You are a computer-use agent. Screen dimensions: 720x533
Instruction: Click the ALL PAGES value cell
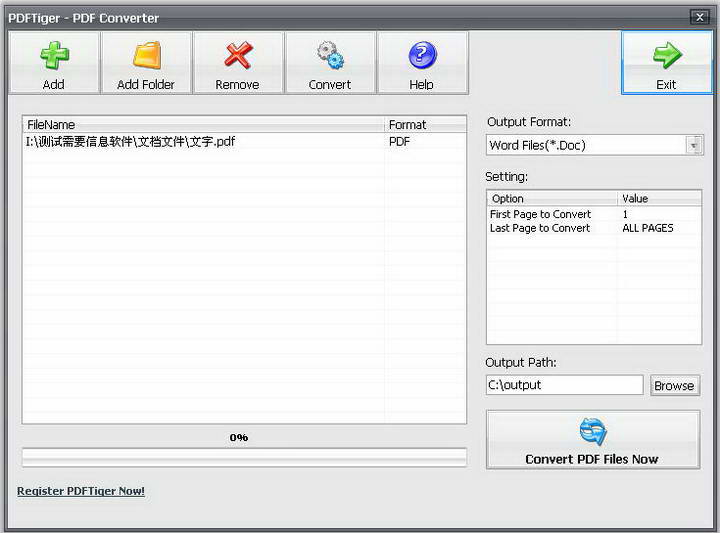648,228
